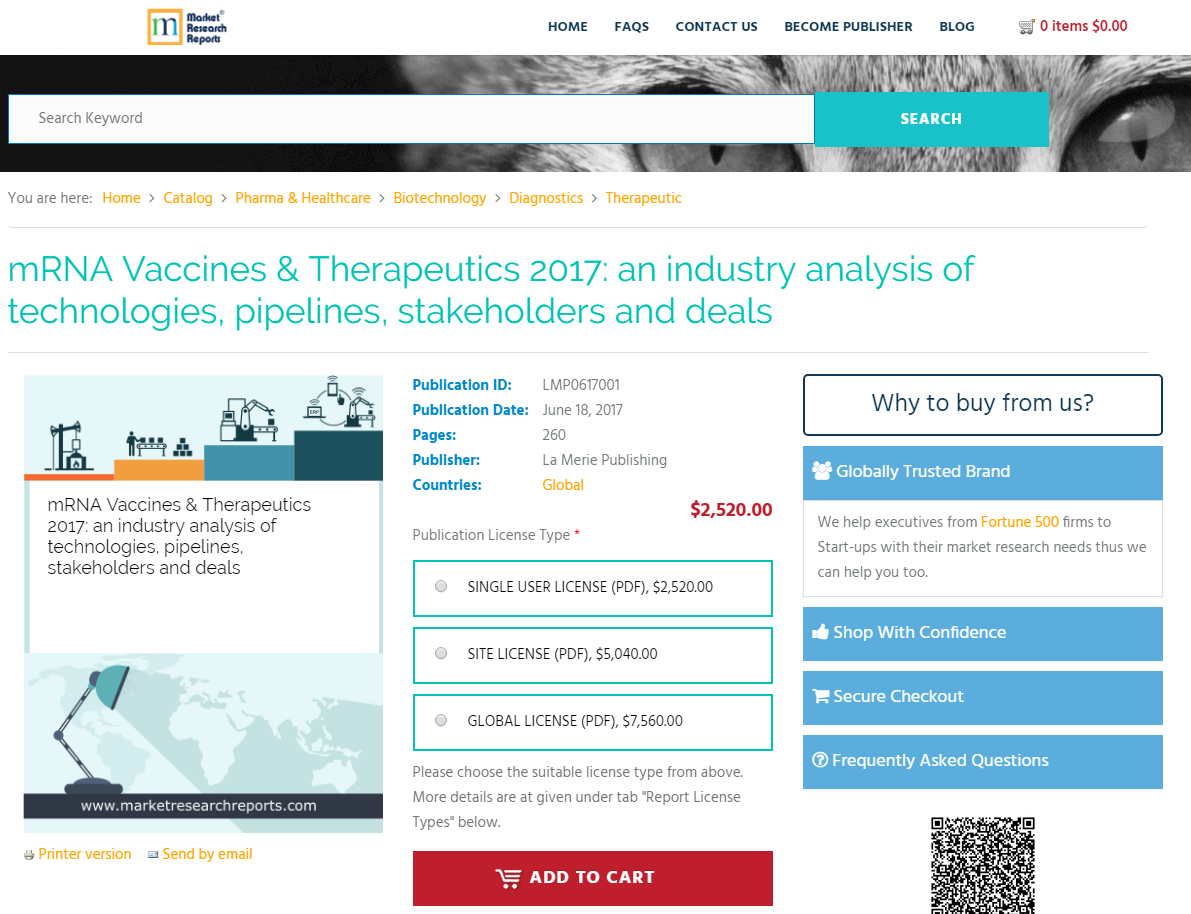The width and height of the screenshot is (1191, 914).
Task: Click the thumbs-up icon on Shop With Confidence
Action: pos(820,632)
